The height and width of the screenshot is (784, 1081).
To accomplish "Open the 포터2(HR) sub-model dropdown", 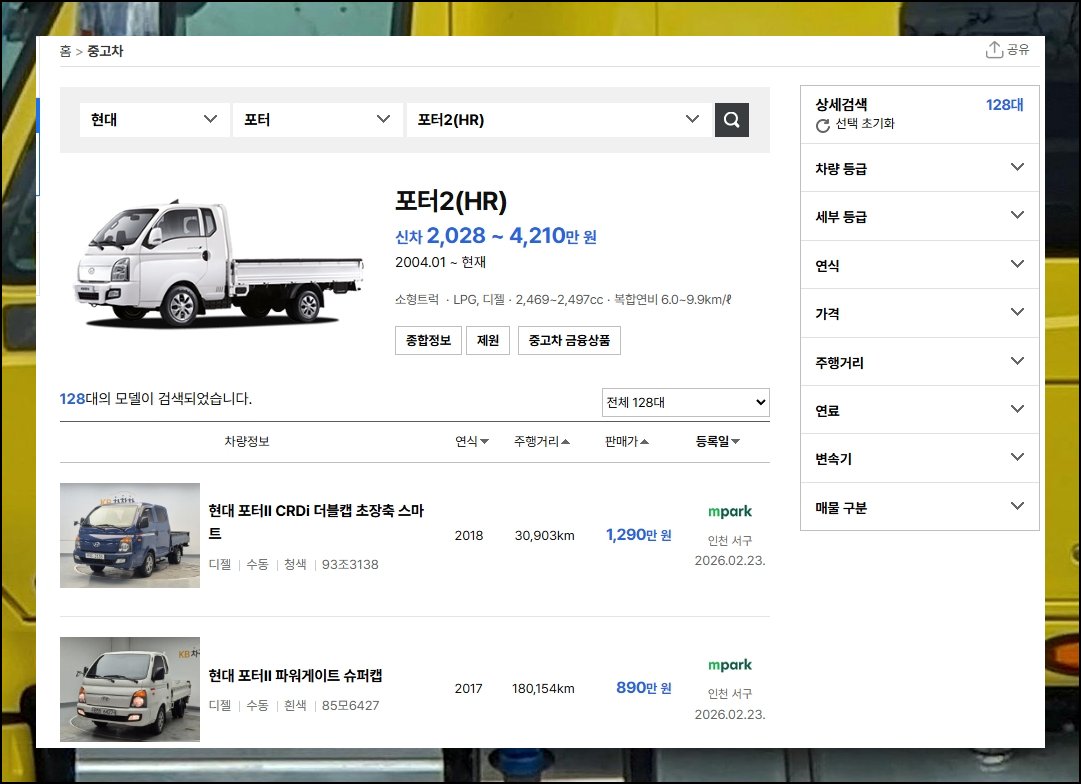I will coord(559,120).
